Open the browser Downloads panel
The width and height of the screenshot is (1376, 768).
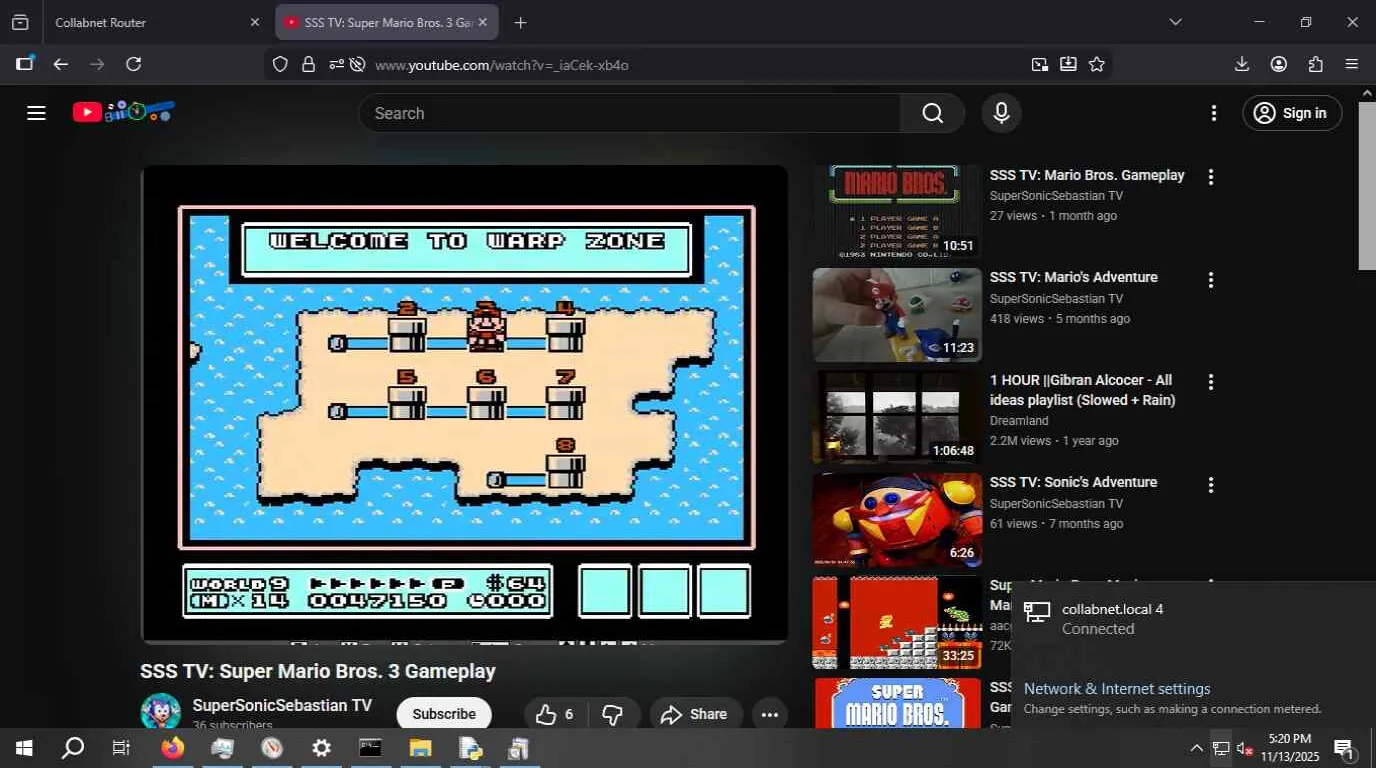[x=1242, y=64]
